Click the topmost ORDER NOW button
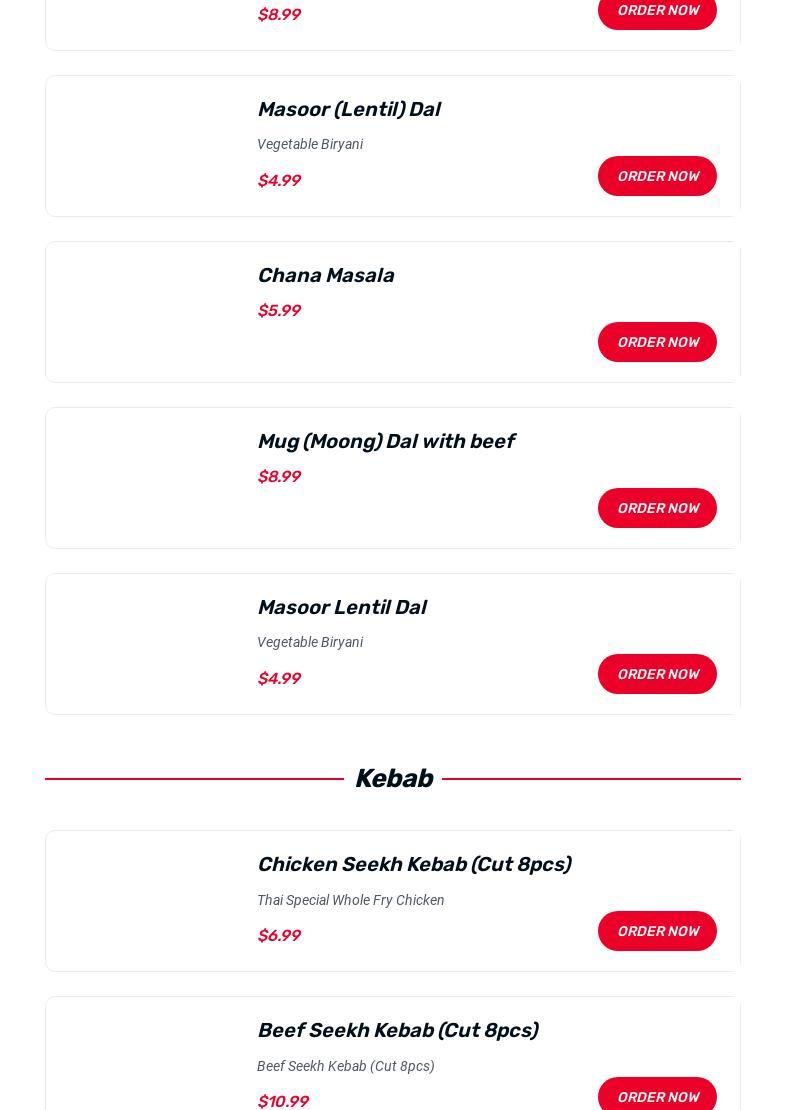This screenshot has height=1110, width=785. tap(657, 12)
